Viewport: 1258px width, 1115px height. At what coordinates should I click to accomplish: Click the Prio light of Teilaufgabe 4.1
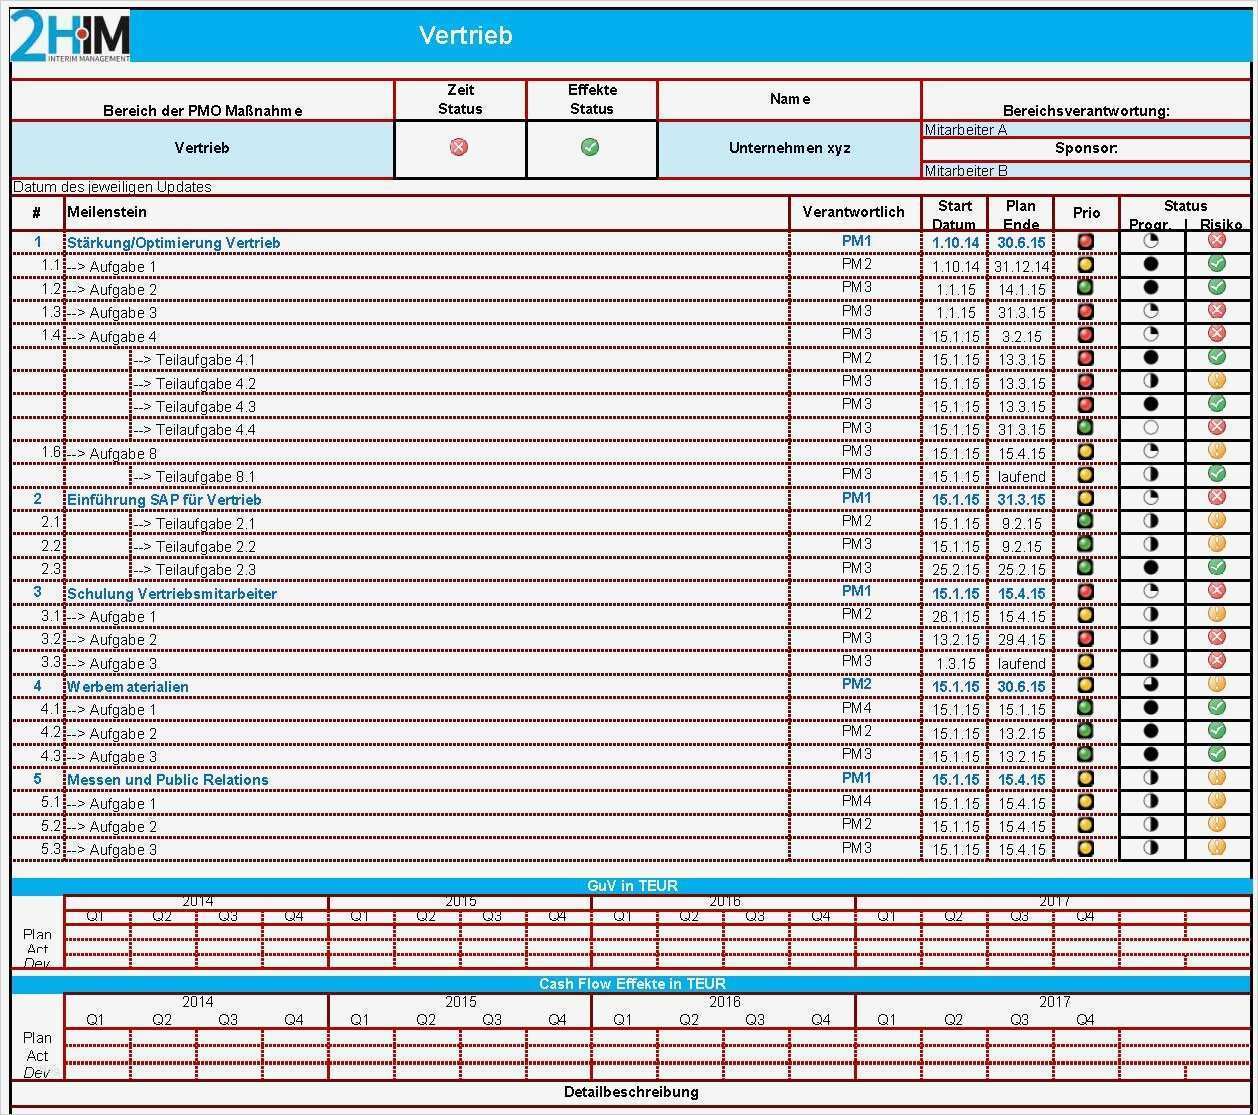coord(1086,358)
